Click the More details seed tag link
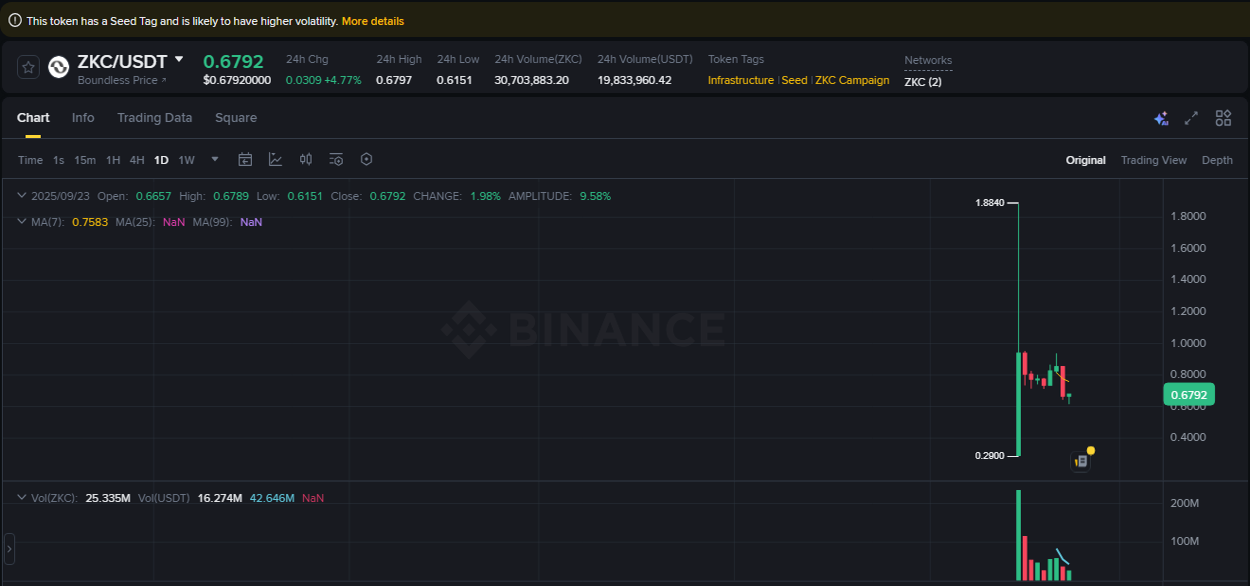This screenshot has height=586, width=1250. click(x=375, y=20)
